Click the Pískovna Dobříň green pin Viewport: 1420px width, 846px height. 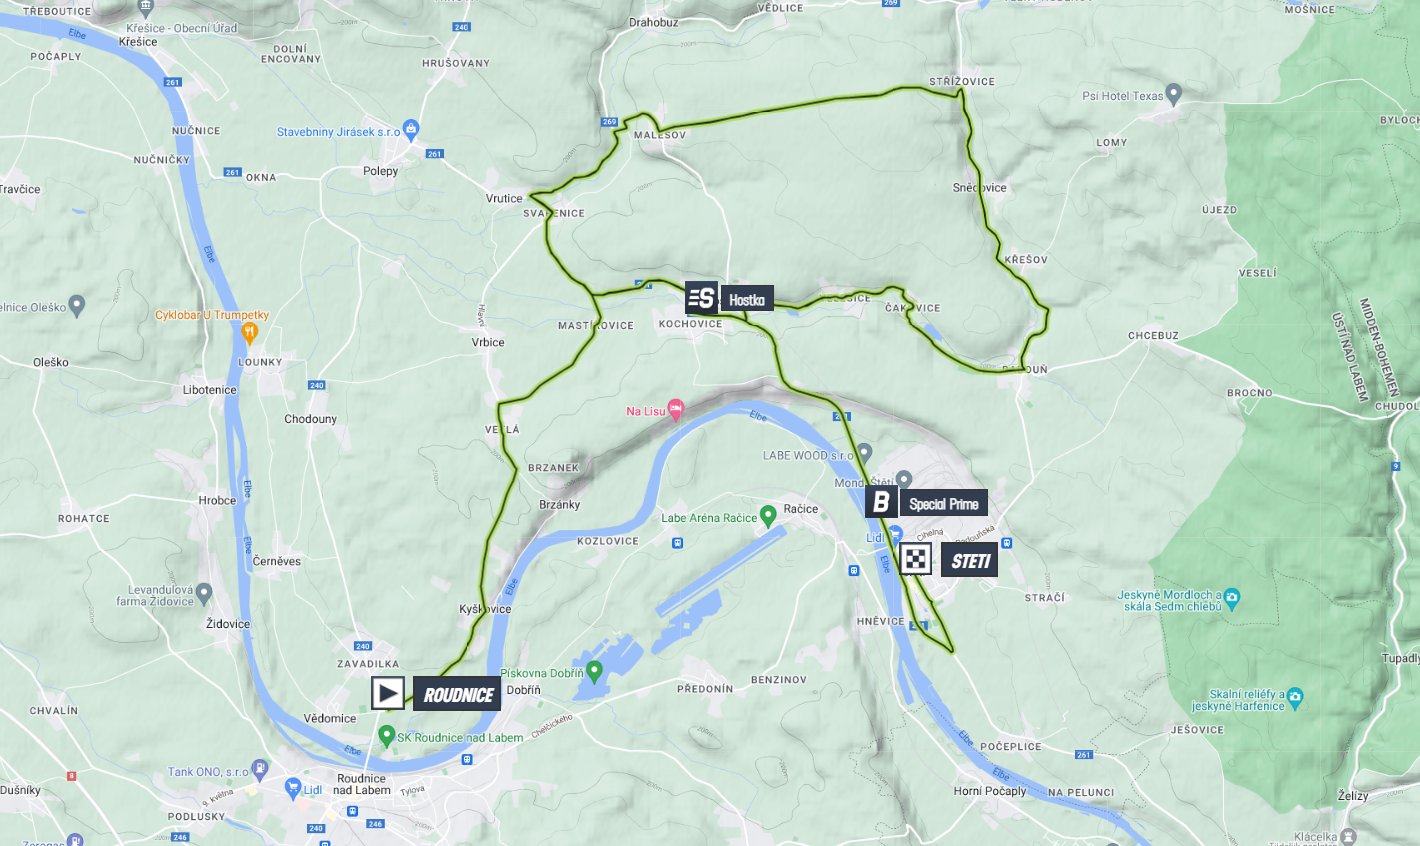595,670
